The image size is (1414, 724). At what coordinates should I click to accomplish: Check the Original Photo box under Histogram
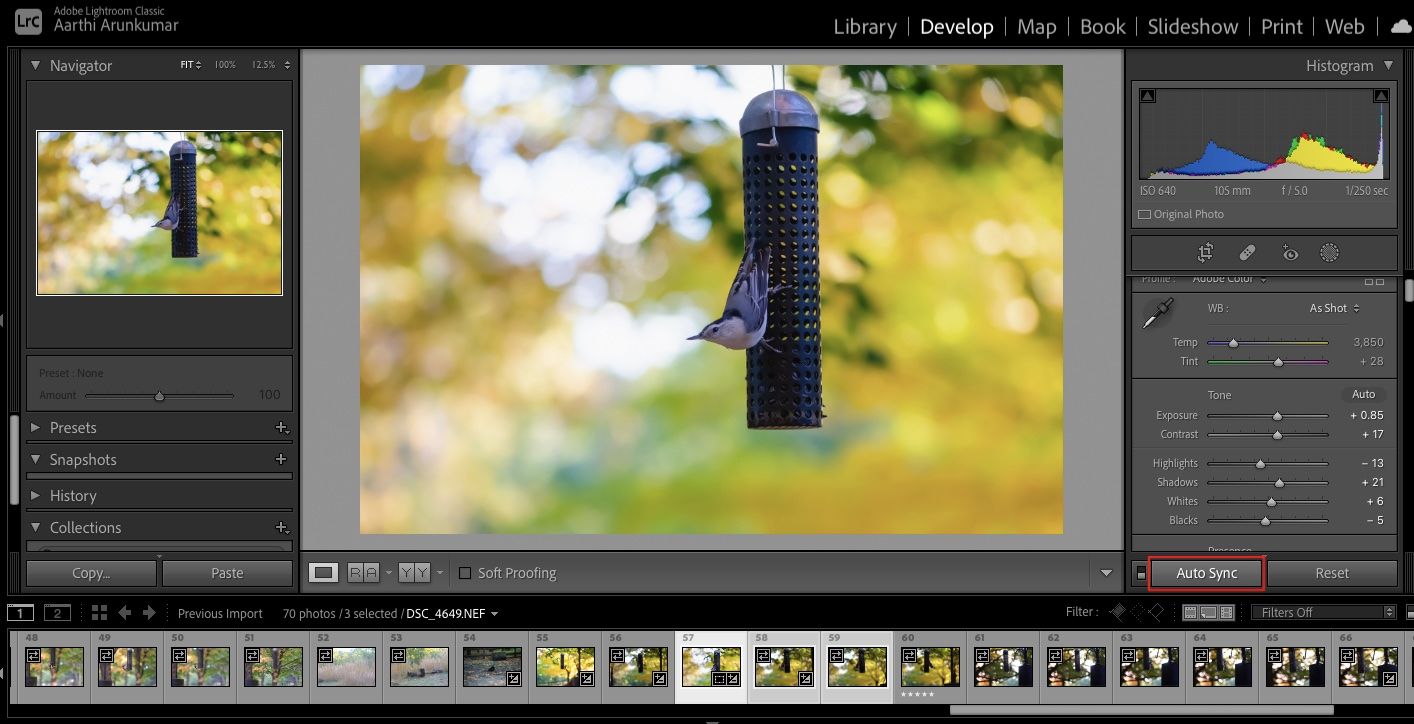1144,213
